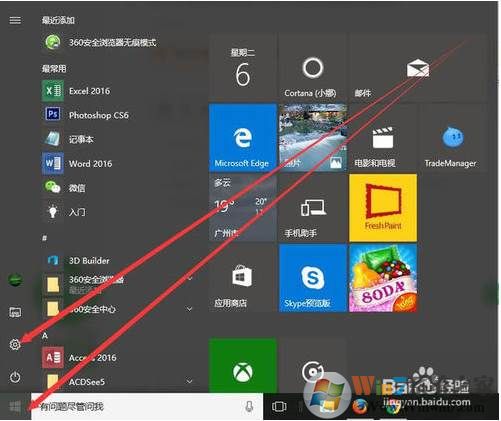
Task: Expand the ACDSee5 folder chevron
Action: point(189,381)
